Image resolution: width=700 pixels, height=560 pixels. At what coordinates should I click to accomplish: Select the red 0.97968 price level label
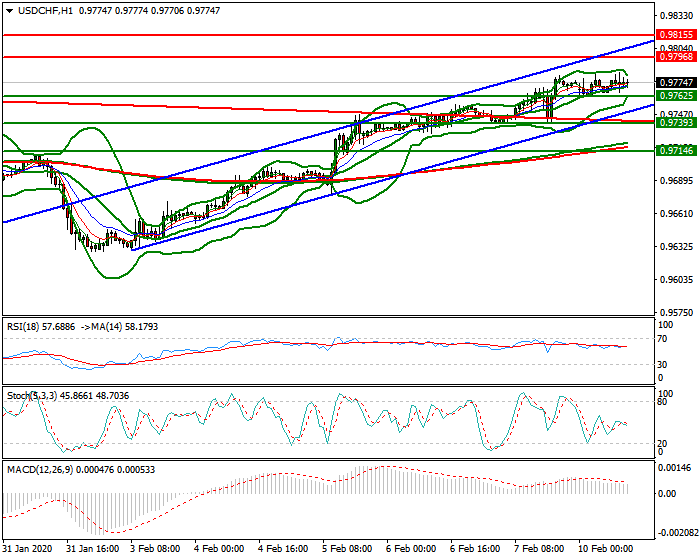click(677, 57)
